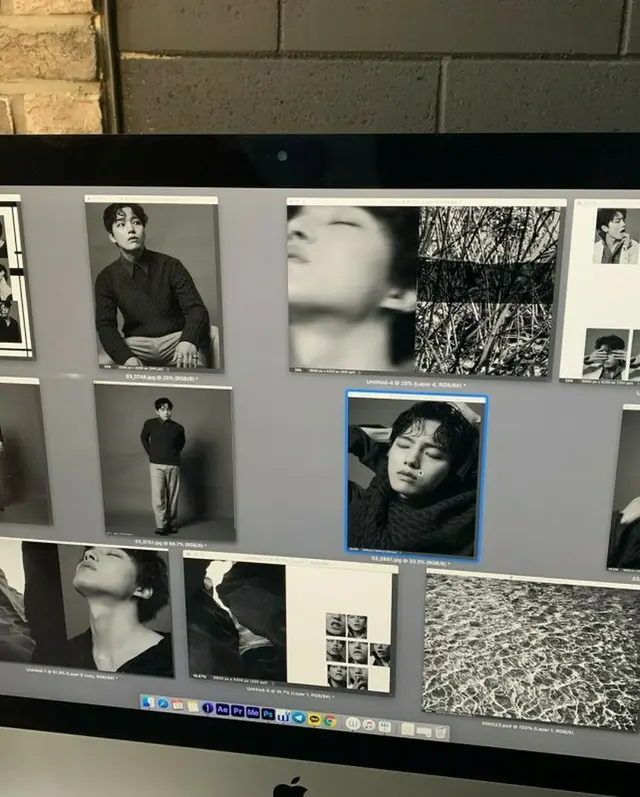The width and height of the screenshot is (640, 797).
Task: Select the Untitled-1 neck profile collage window
Action: [85, 607]
